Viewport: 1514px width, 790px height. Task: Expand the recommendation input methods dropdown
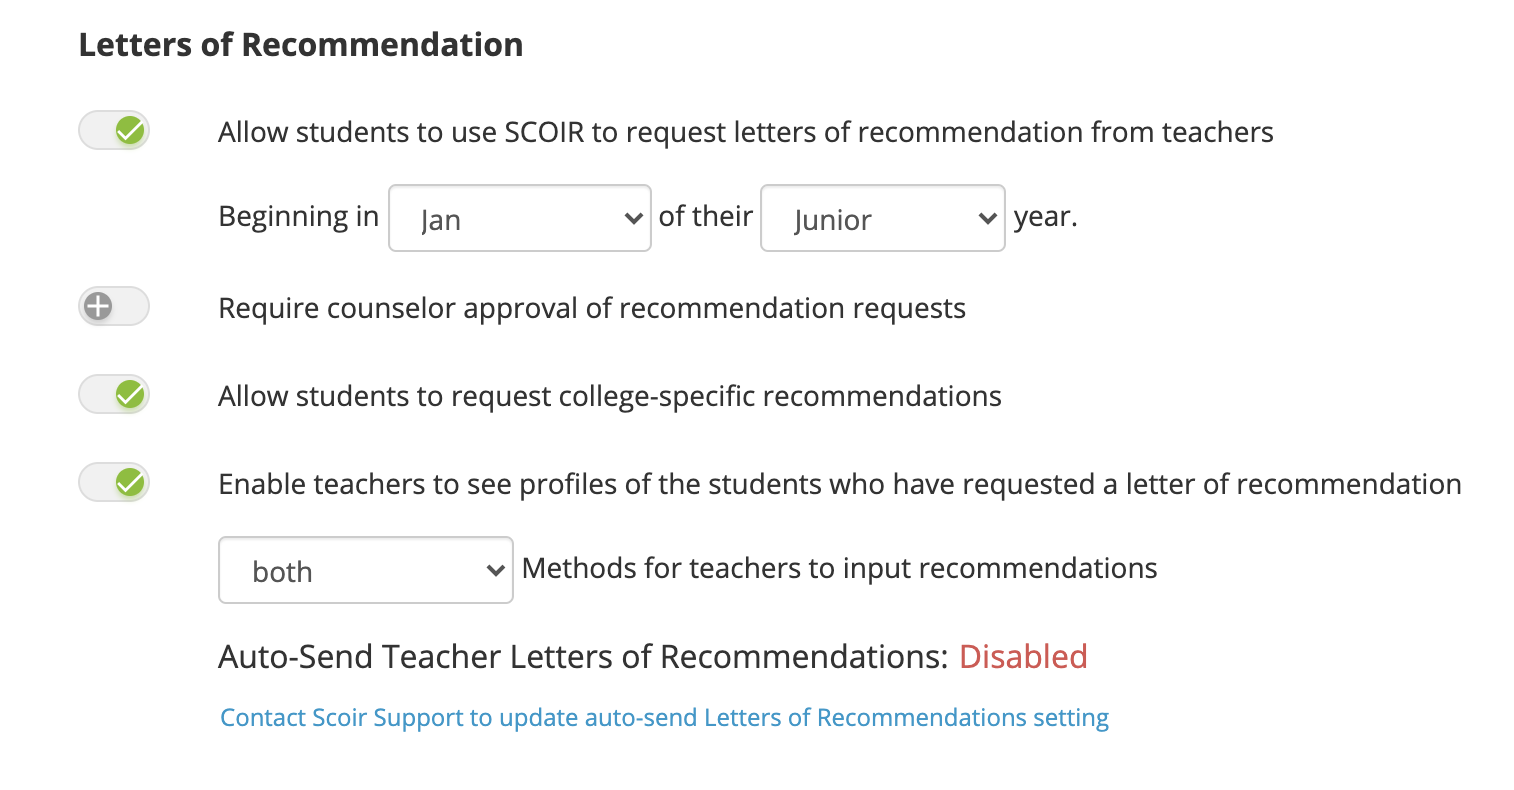tap(366, 570)
